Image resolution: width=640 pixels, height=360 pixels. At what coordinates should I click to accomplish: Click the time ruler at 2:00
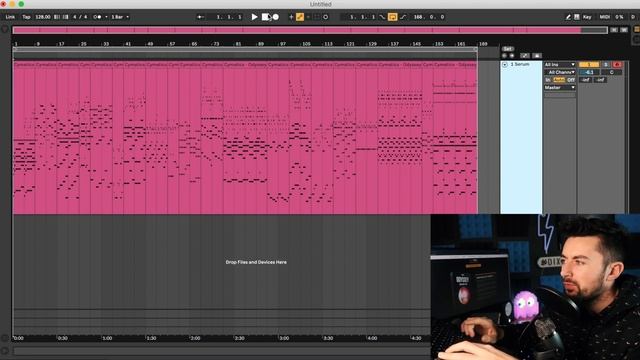click(195, 338)
